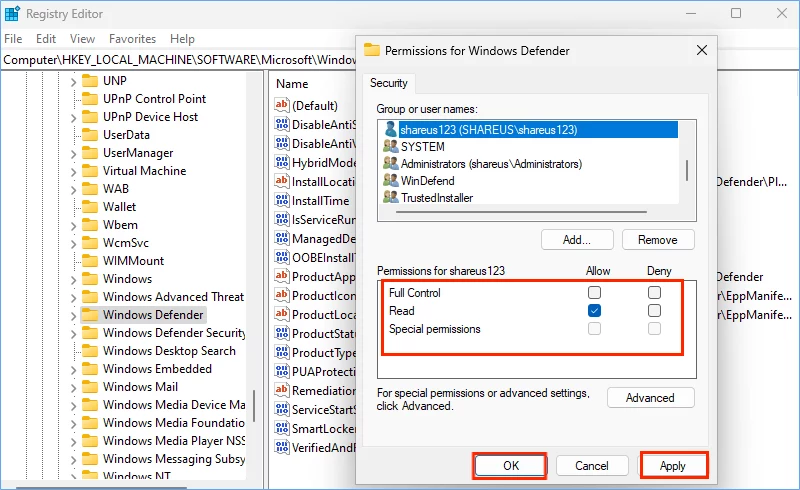
Task: Uncheck Allow for Read permission
Action: point(594,310)
